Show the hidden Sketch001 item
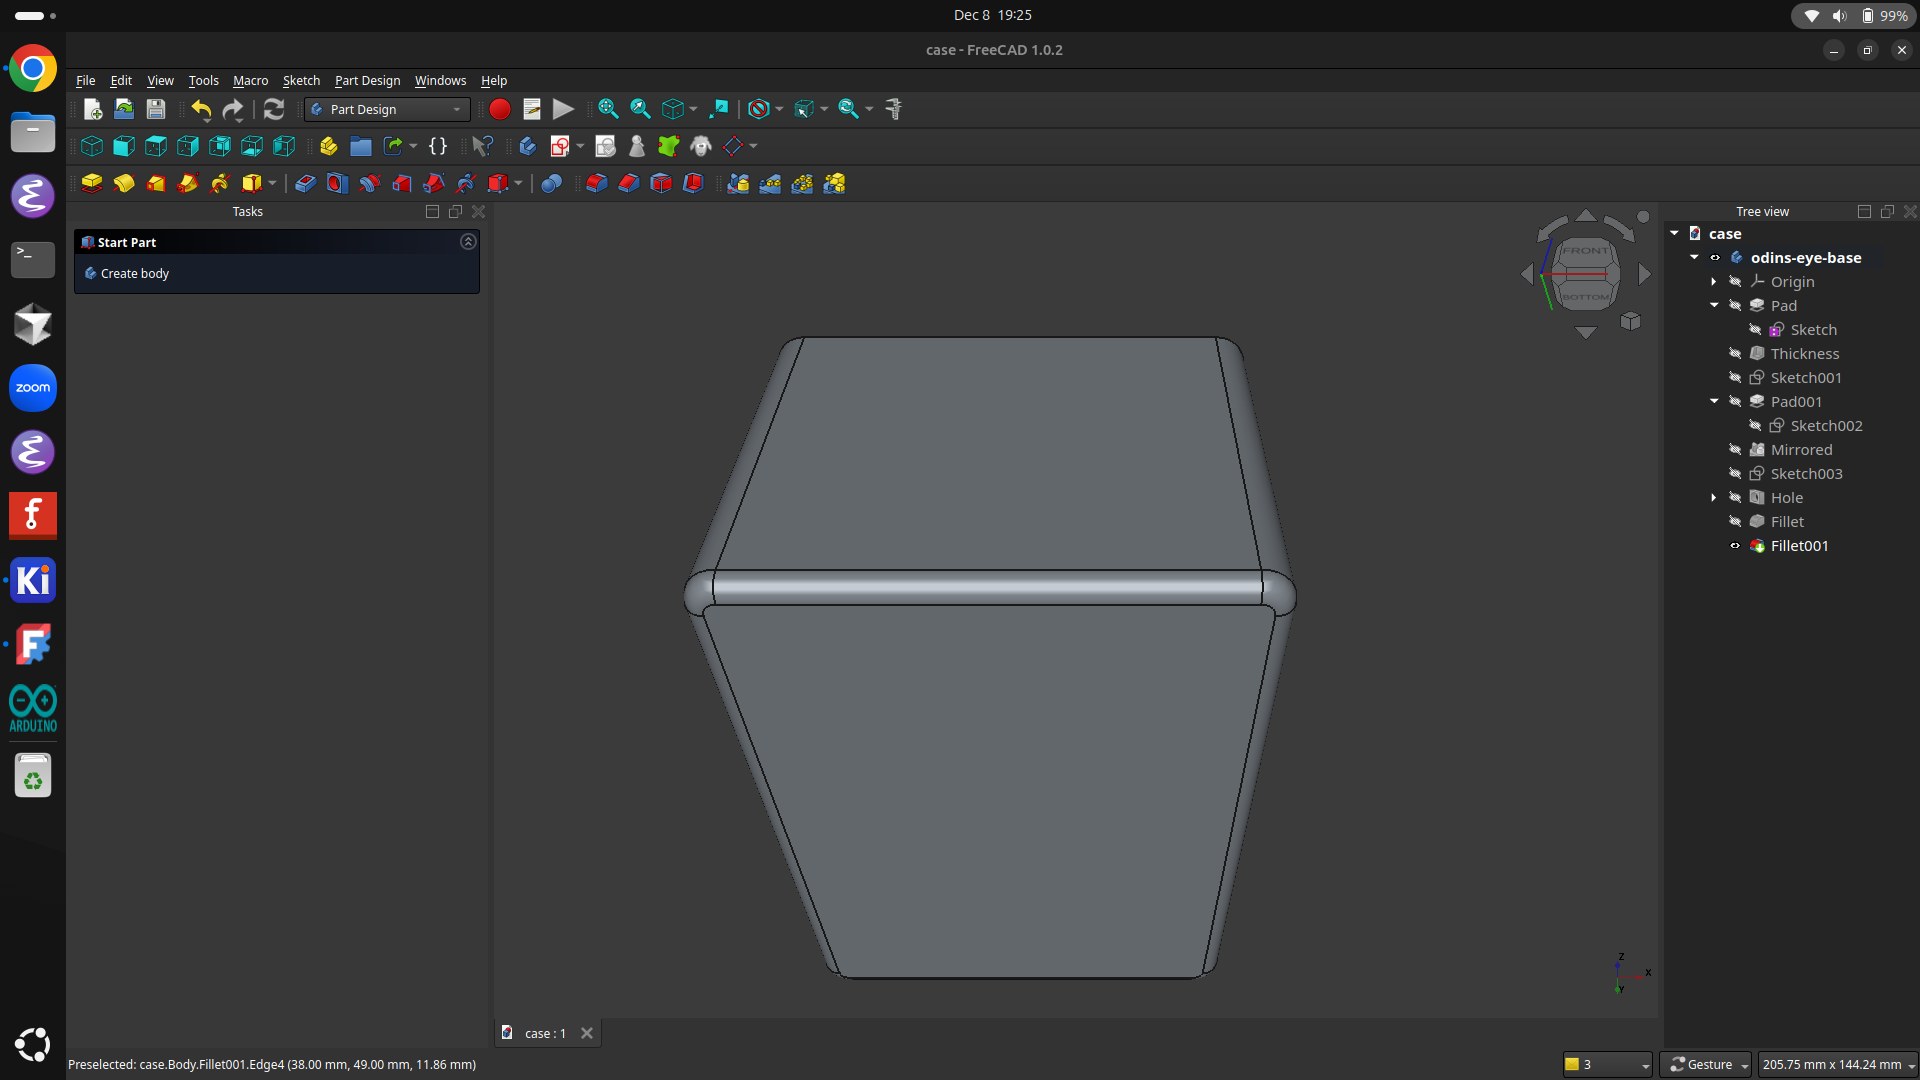Screen dimensions: 1920x1080 pyautogui.click(x=1737, y=377)
